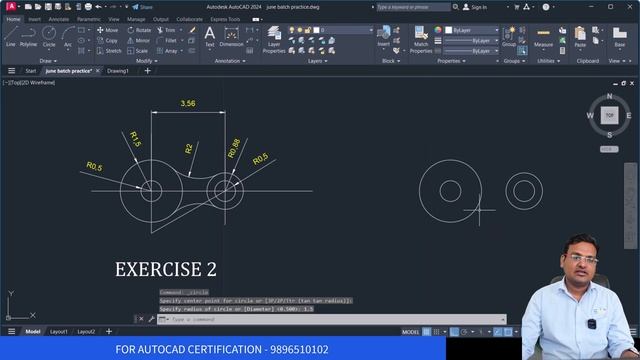Expand the Block panel
The width and height of the screenshot is (640, 360).
click(x=391, y=61)
